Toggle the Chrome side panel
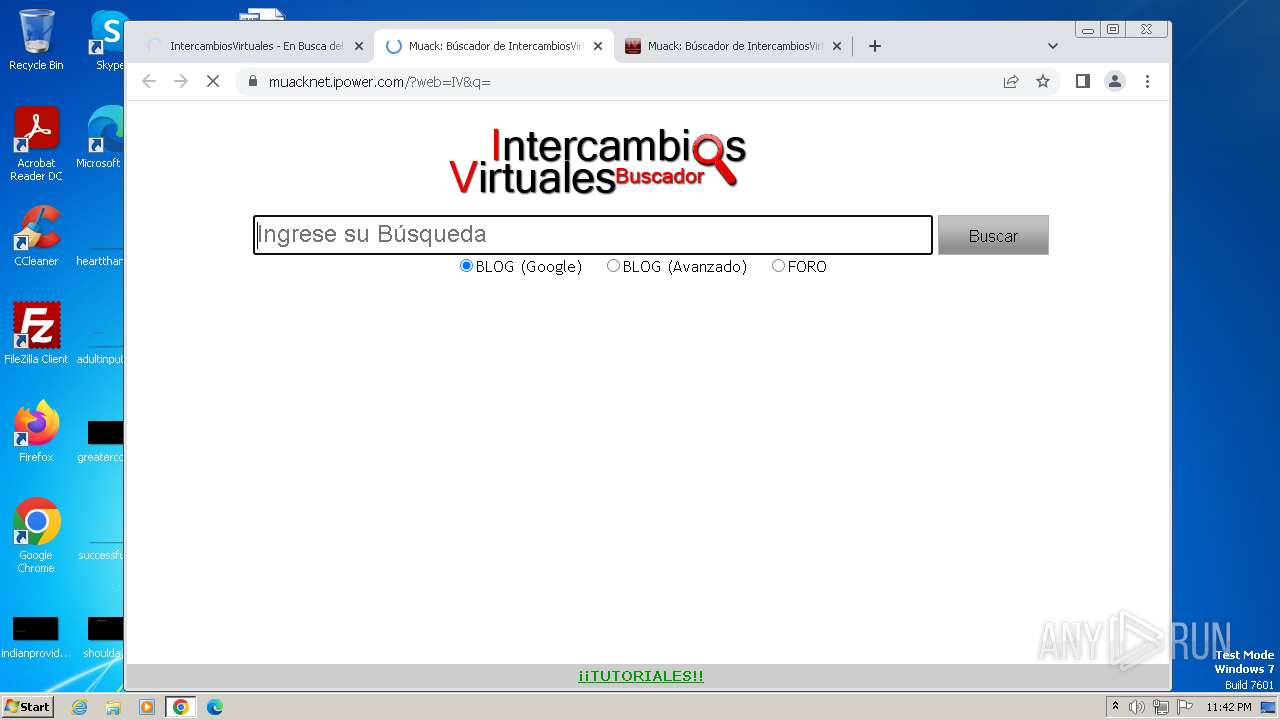Image resolution: width=1280 pixels, height=720 pixels. (1082, 81)
